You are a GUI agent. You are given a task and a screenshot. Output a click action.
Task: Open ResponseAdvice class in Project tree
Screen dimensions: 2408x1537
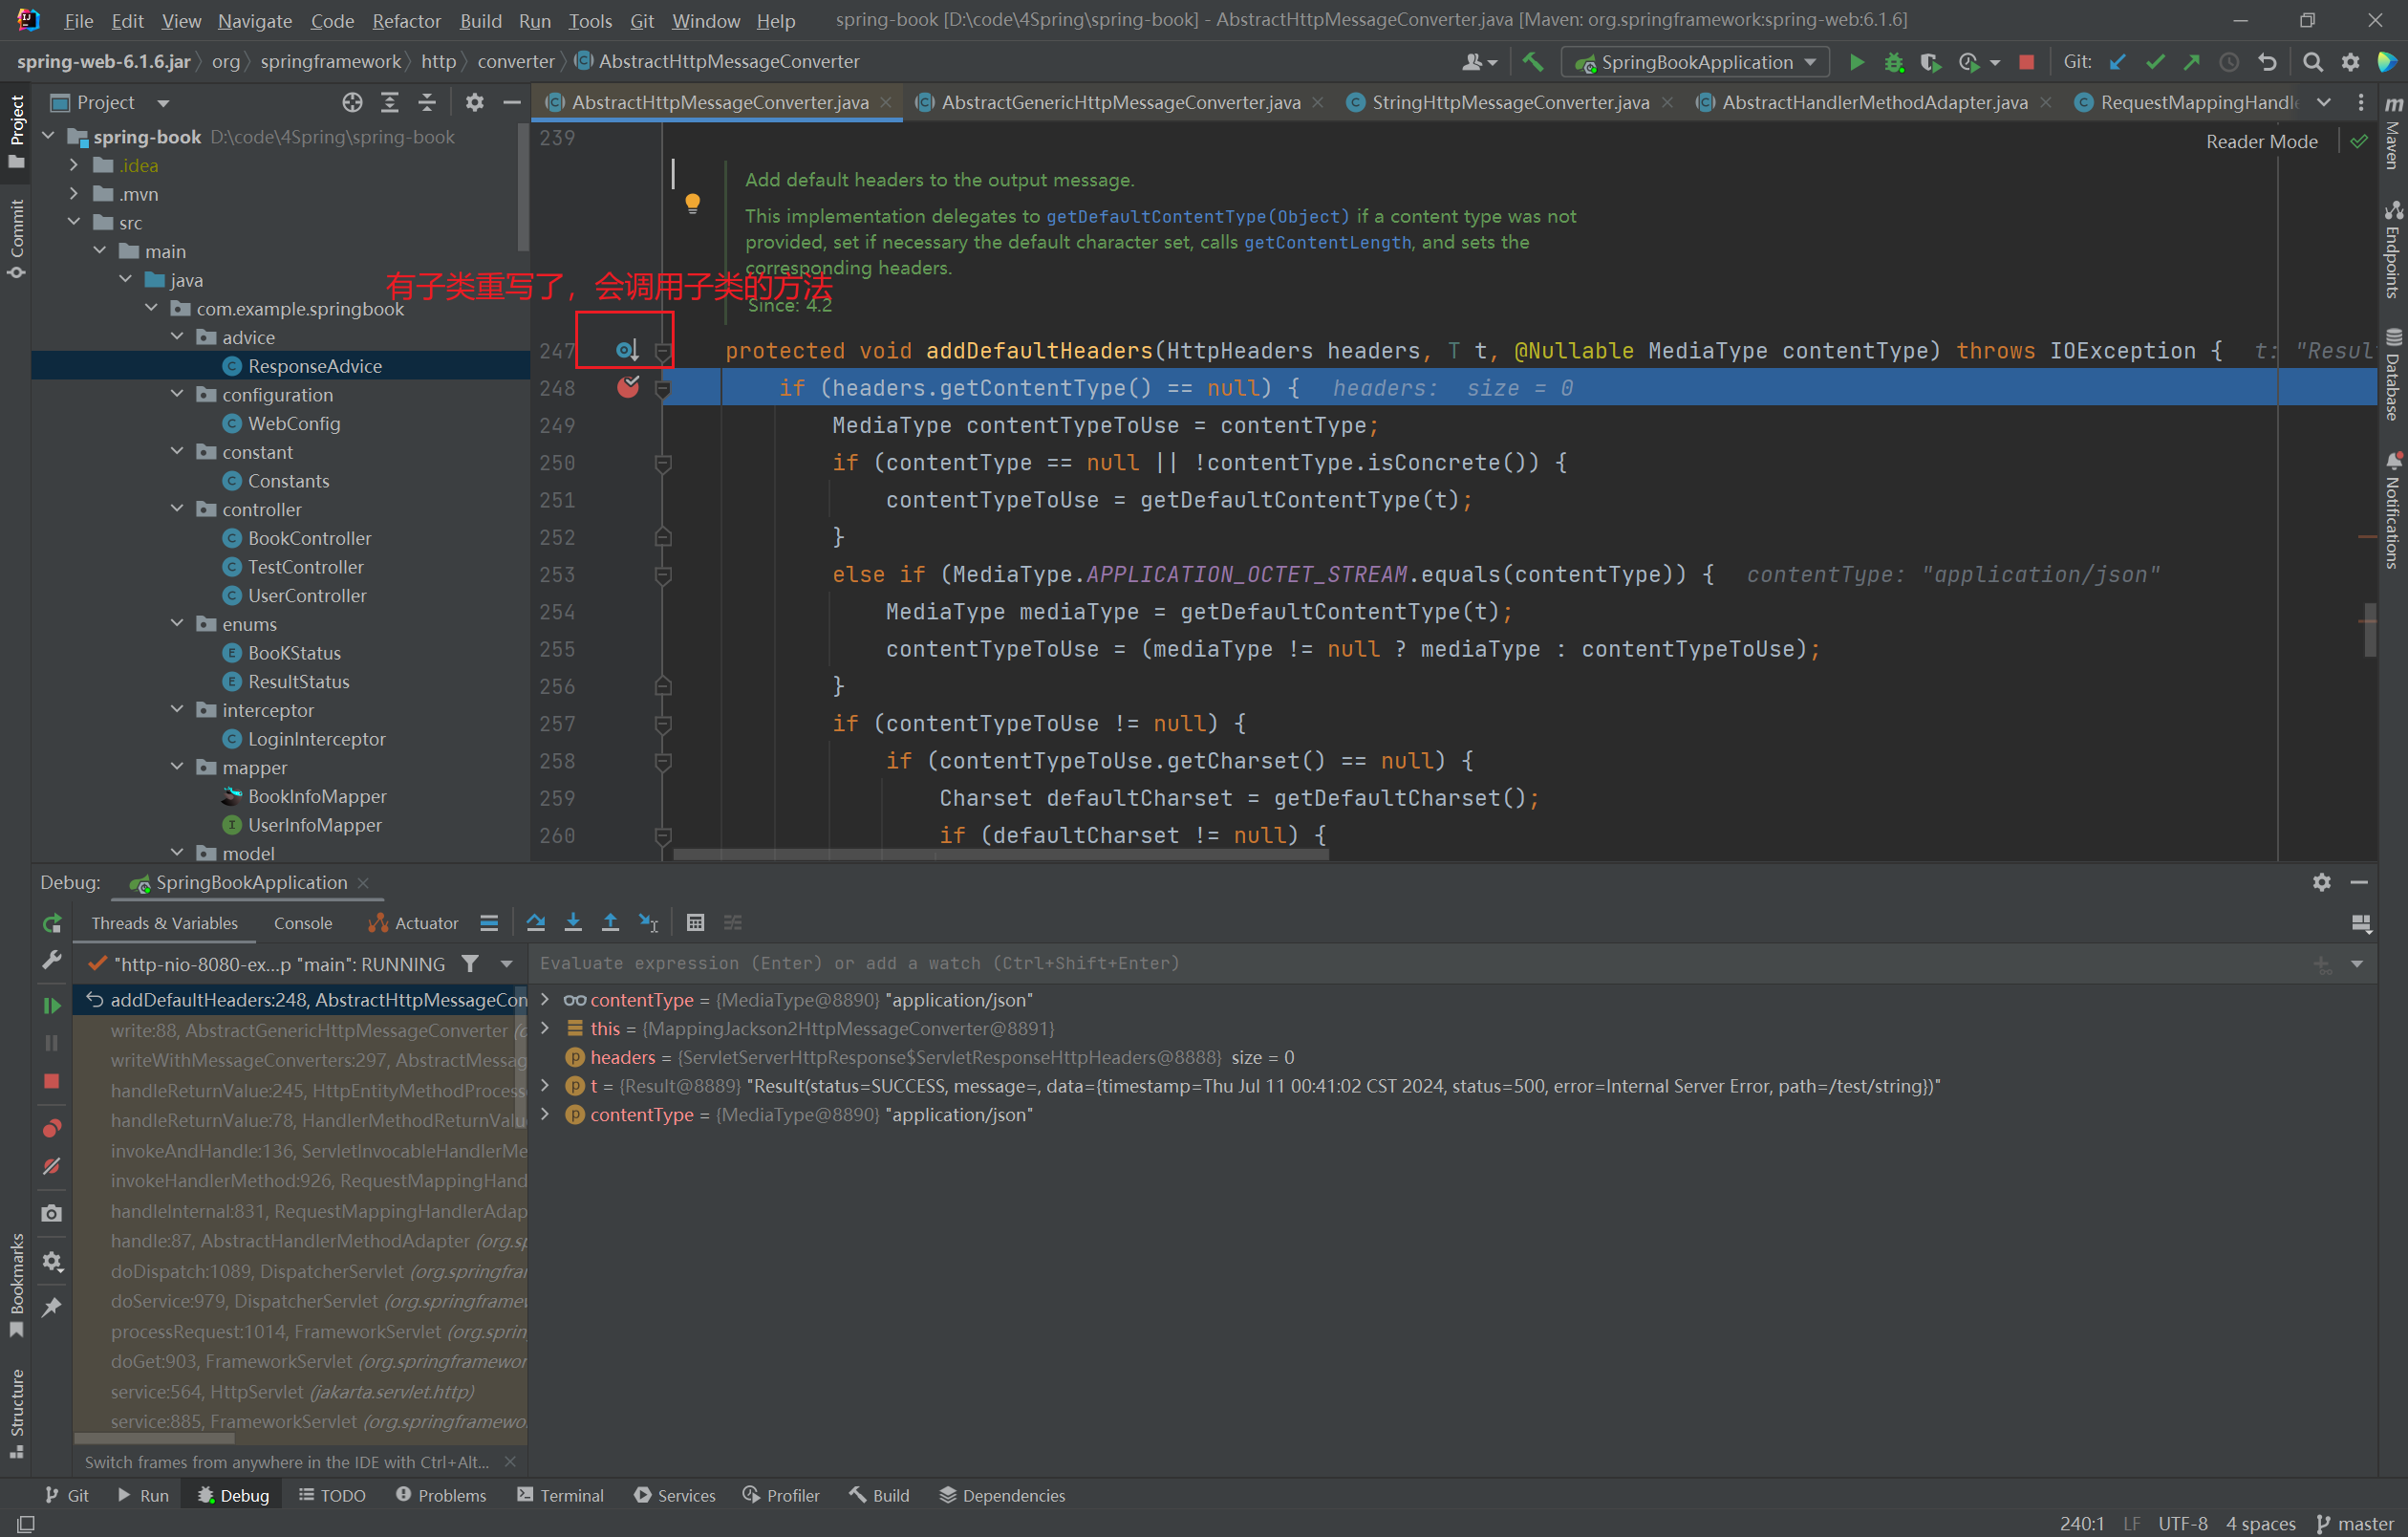[314, 366]
